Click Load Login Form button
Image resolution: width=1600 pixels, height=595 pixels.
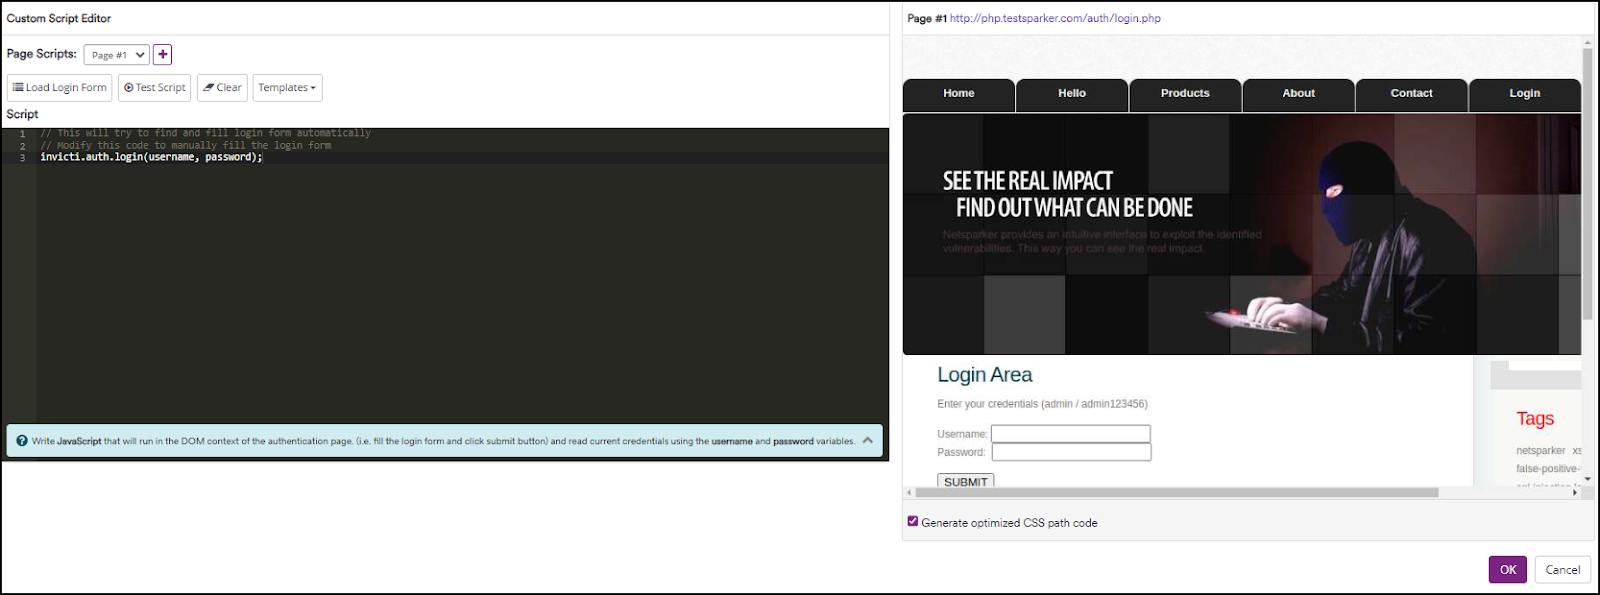point(60,88)
